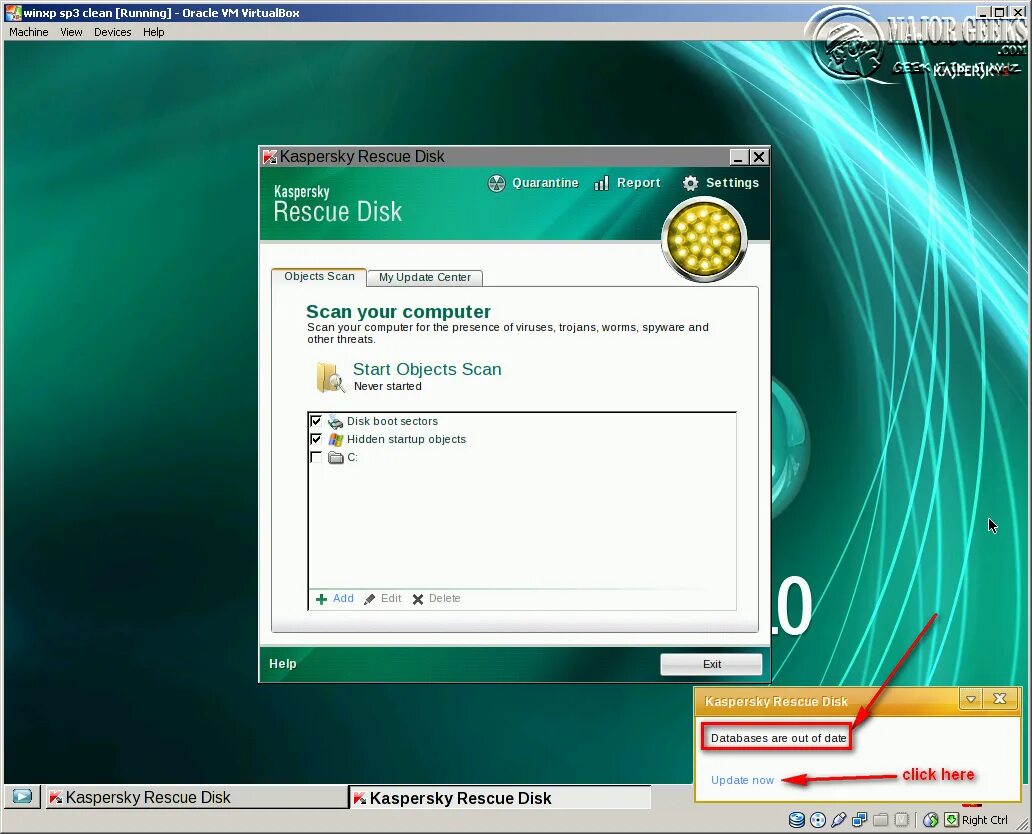Viewport: 1032px width, 834px height.
Task: Click the 'Hidden startup objects' row label
Action: click(406, 439)
